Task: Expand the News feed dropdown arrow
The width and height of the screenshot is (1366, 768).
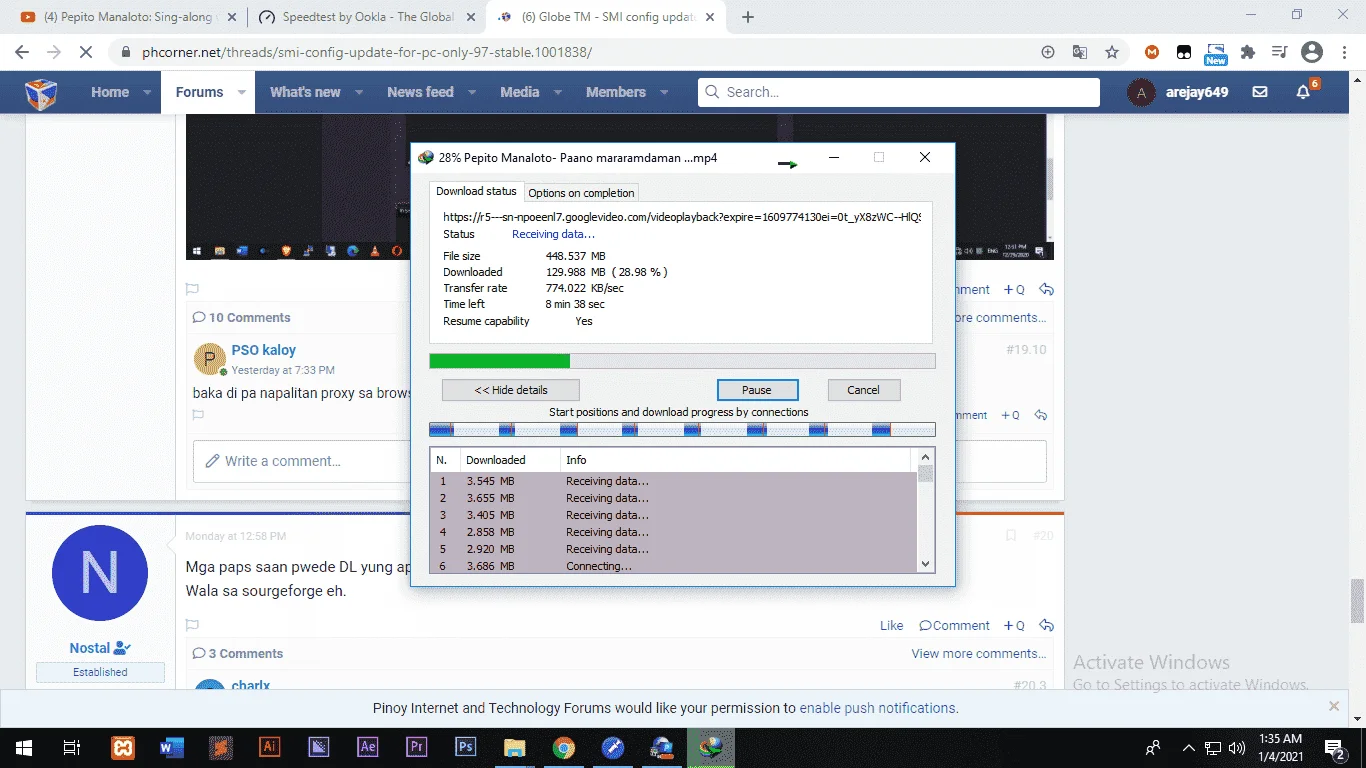Action: click(472, 92)
